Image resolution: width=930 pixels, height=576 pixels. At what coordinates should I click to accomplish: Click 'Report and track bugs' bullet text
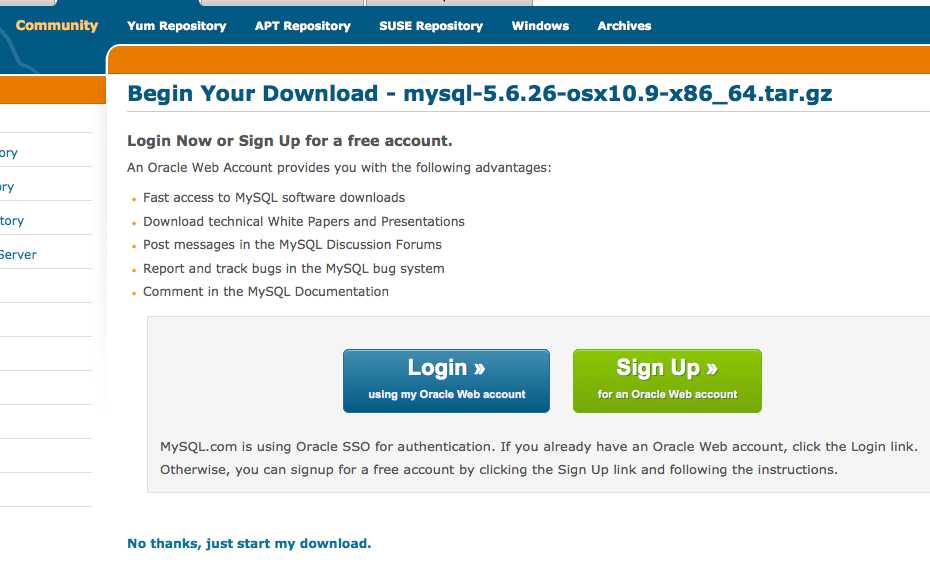coord(294,268)
